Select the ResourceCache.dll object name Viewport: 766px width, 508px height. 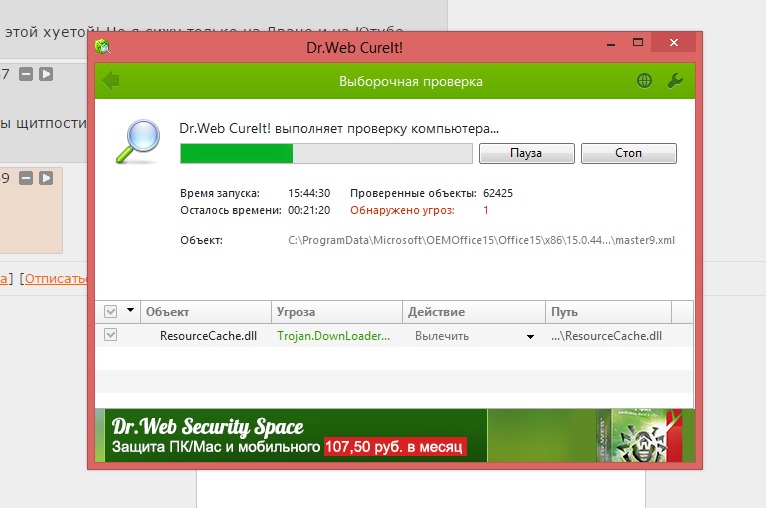(x=208, y=336)
